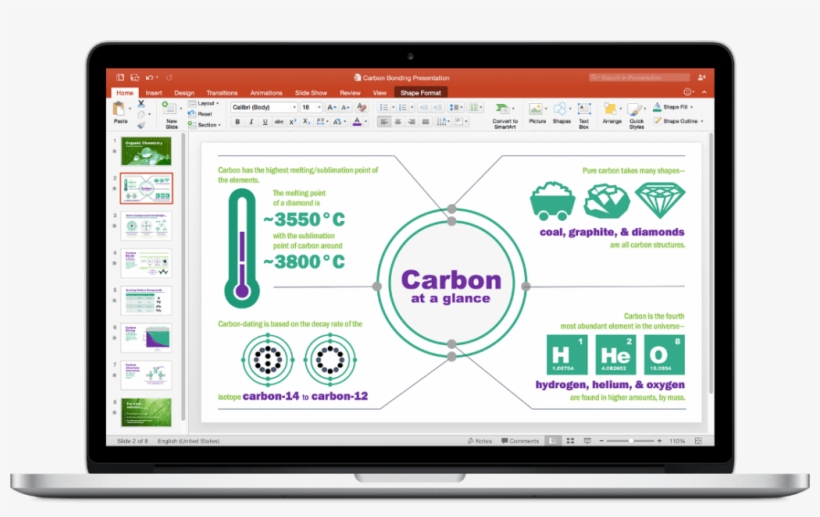Screen dimensions: 820x517
Task: Click the presentation file icon in title
Action: click(357, 77)
